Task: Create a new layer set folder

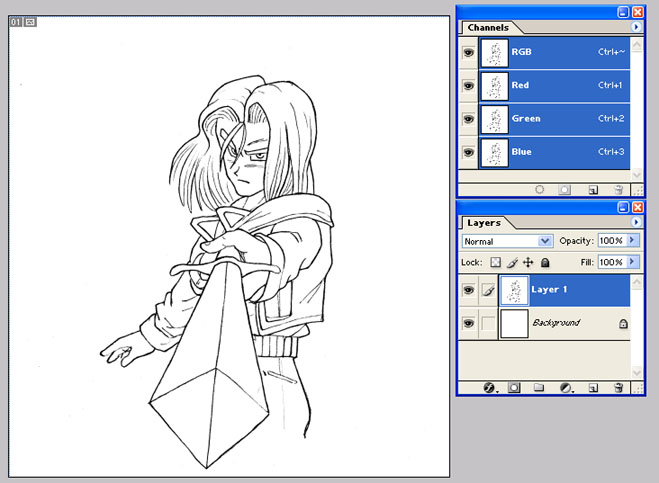Action: (539, 387)
